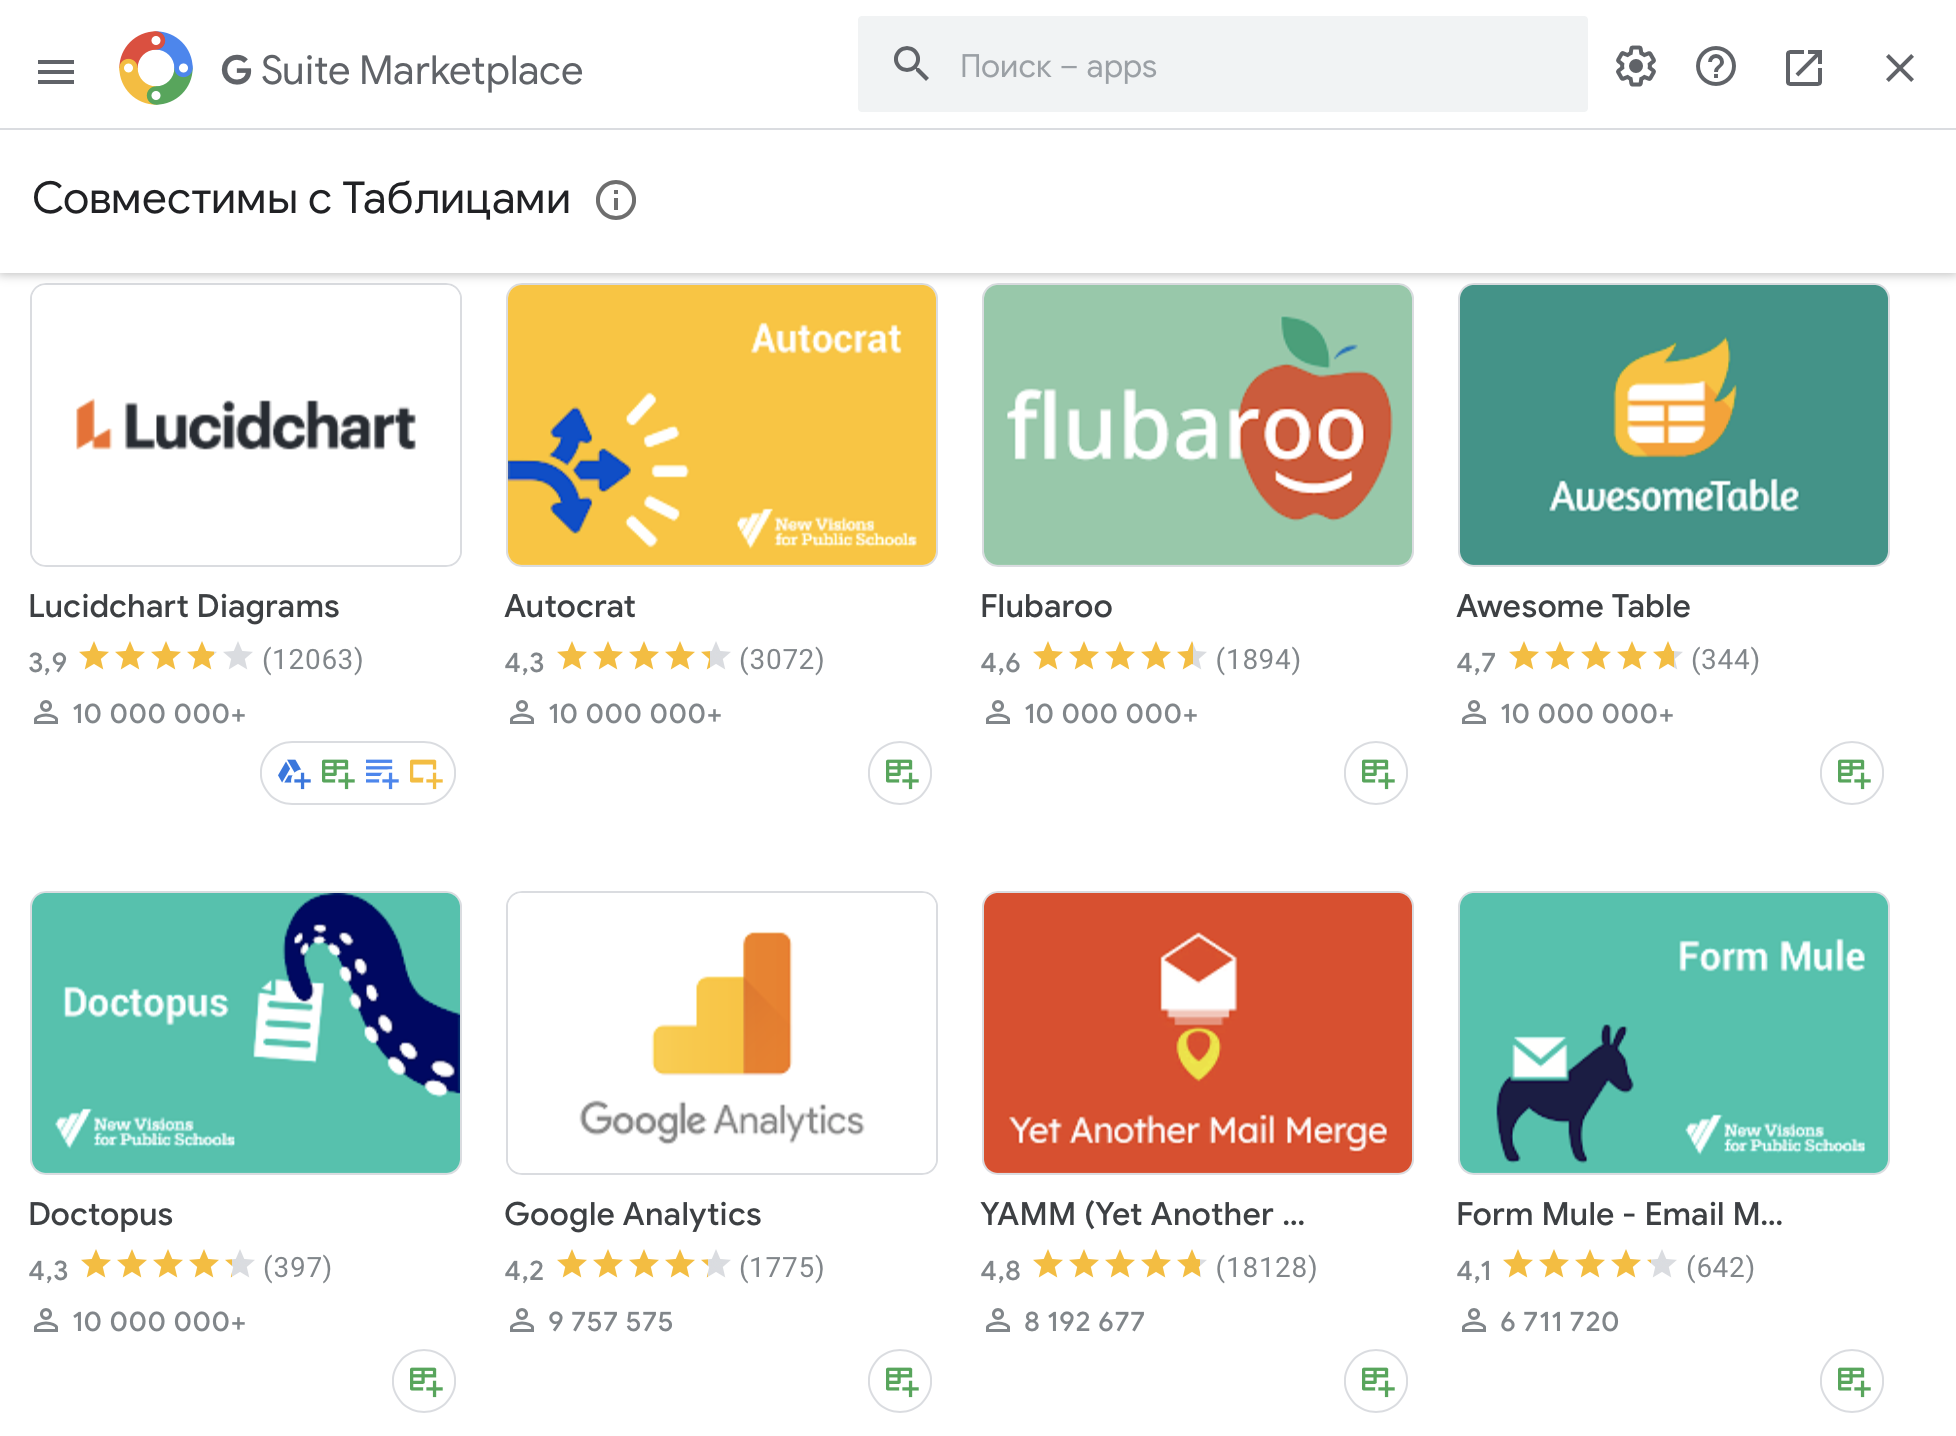Click Flubaroo Sheets add-on icon

coord(1376,773)
